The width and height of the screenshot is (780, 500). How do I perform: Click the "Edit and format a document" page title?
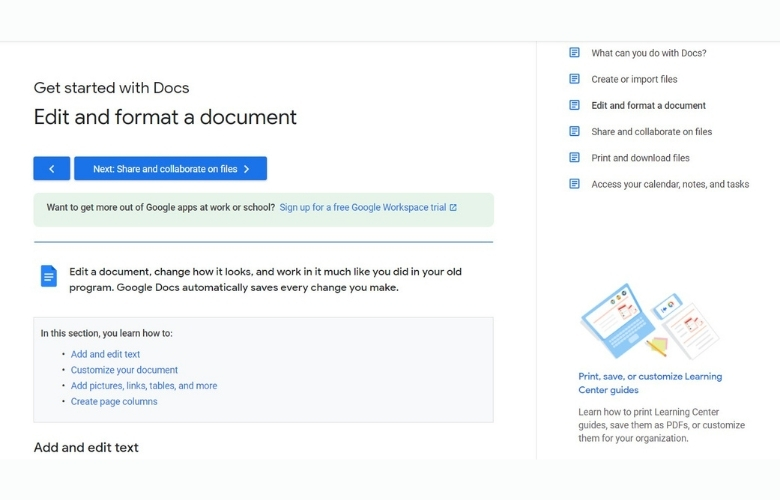(165, 117)
